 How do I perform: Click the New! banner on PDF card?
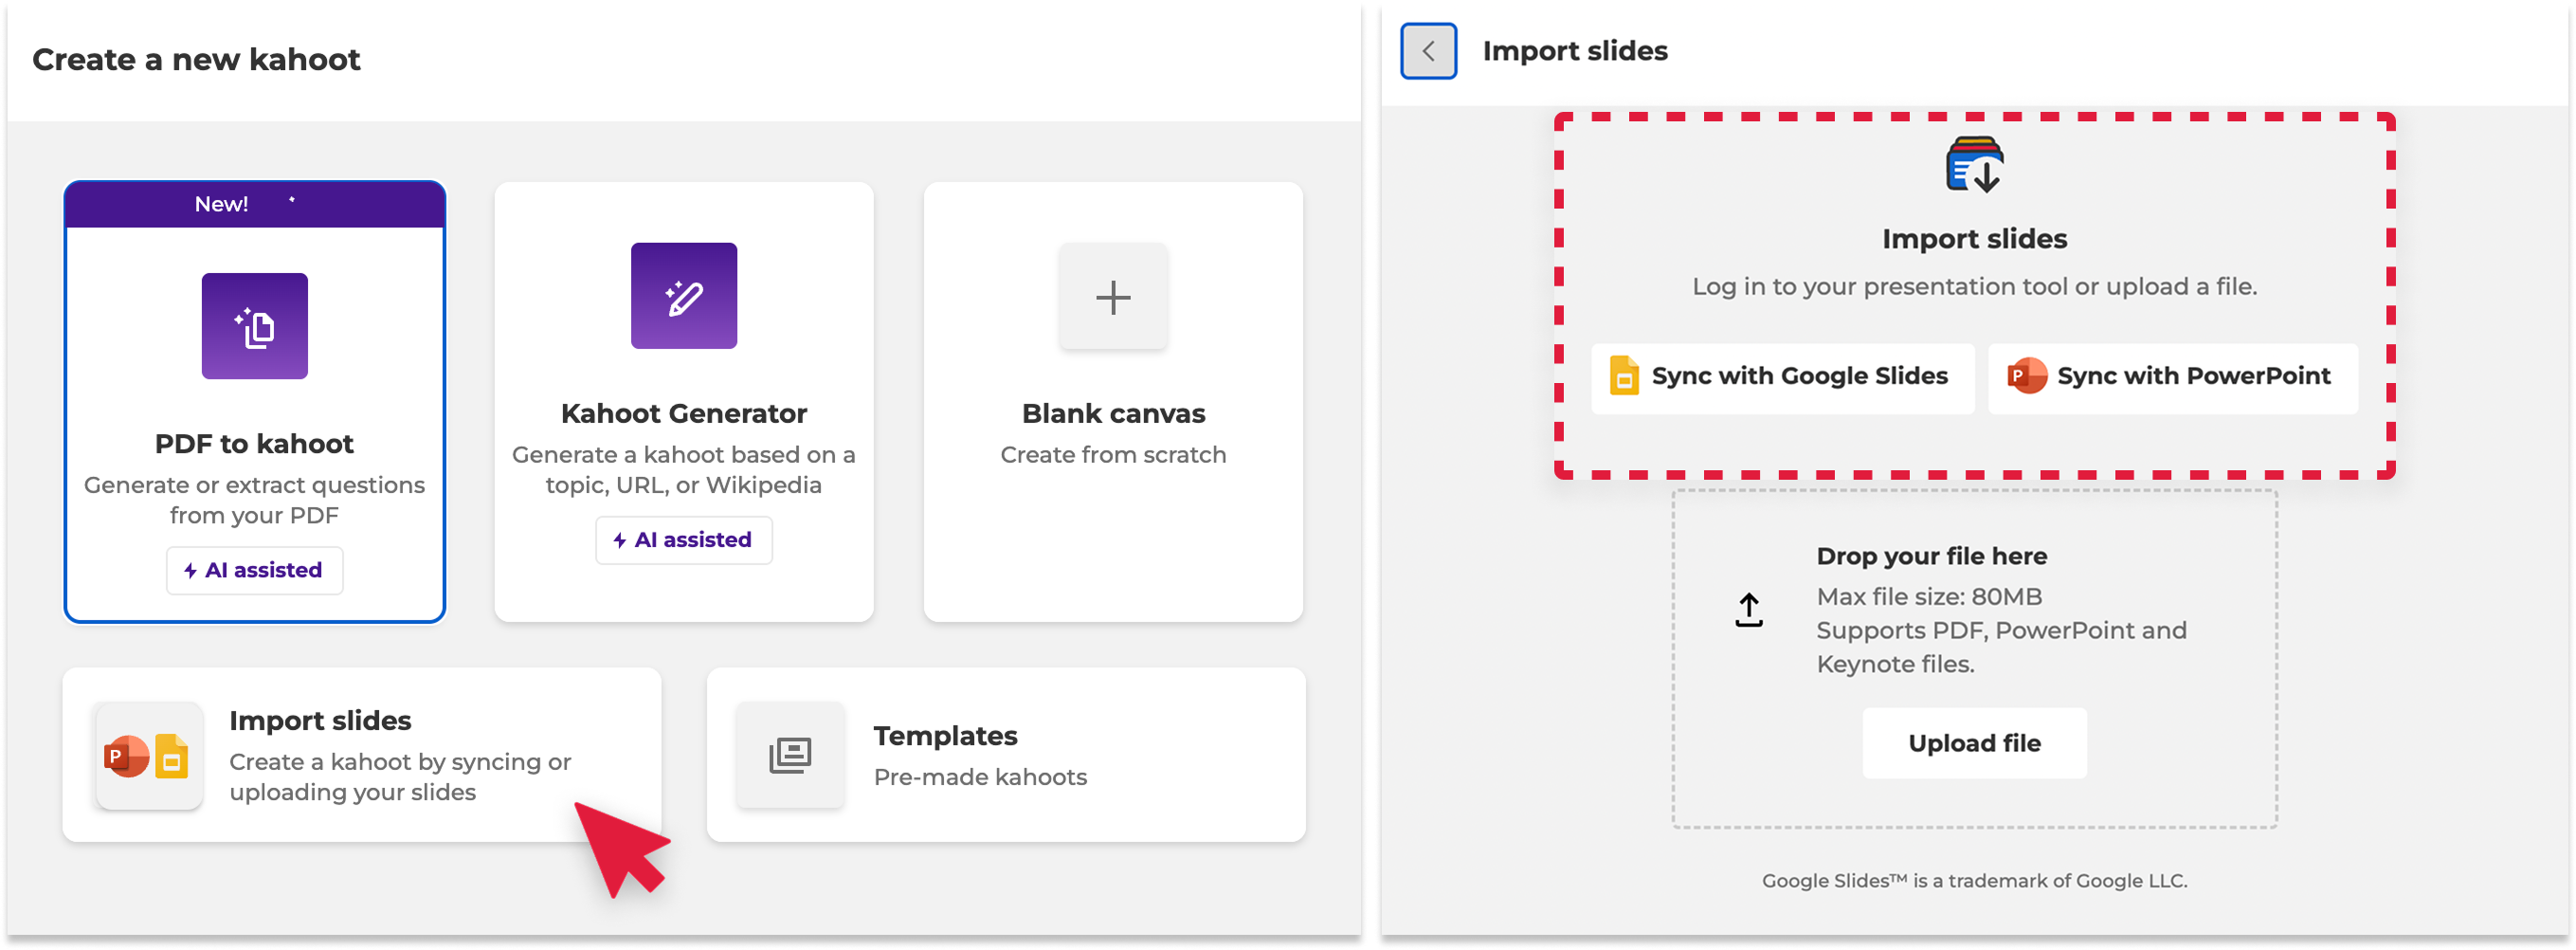254,204
